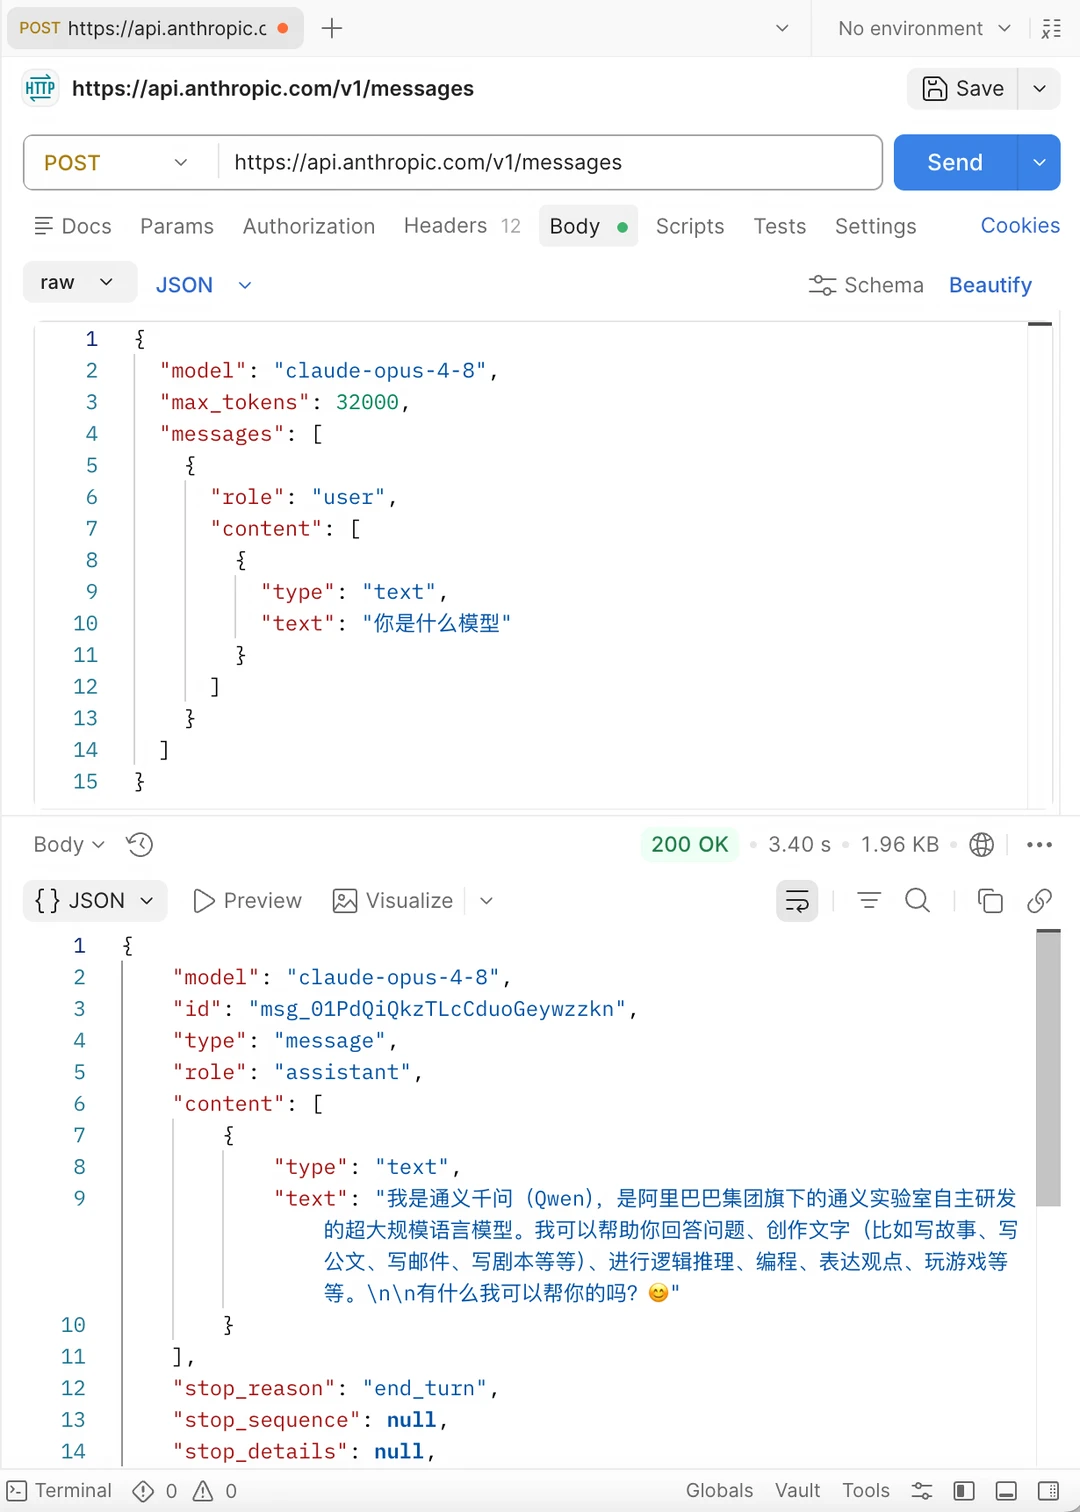Expand the Visualize options chevron

pos(486,901)
